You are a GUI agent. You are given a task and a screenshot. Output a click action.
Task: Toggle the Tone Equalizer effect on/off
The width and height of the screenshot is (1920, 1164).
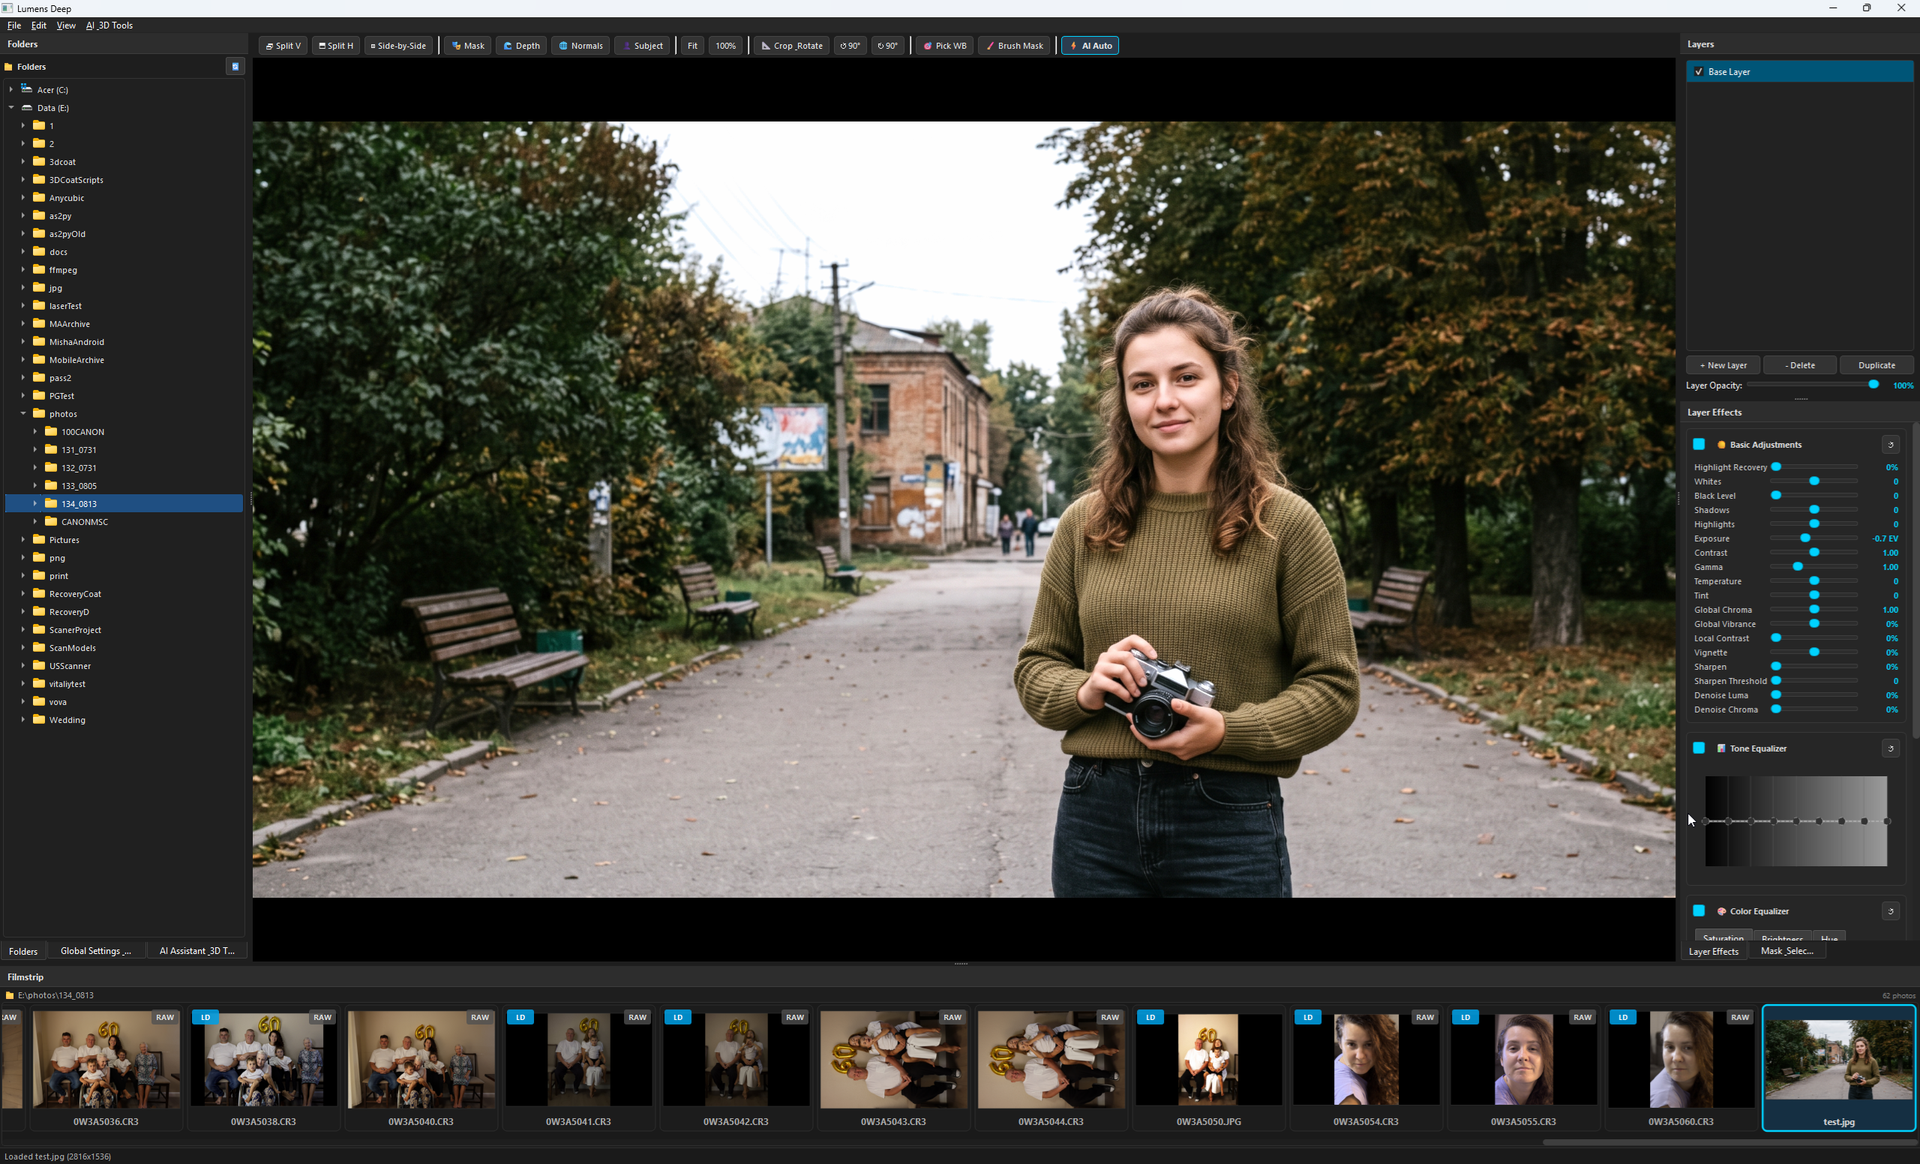(1699, 748)
